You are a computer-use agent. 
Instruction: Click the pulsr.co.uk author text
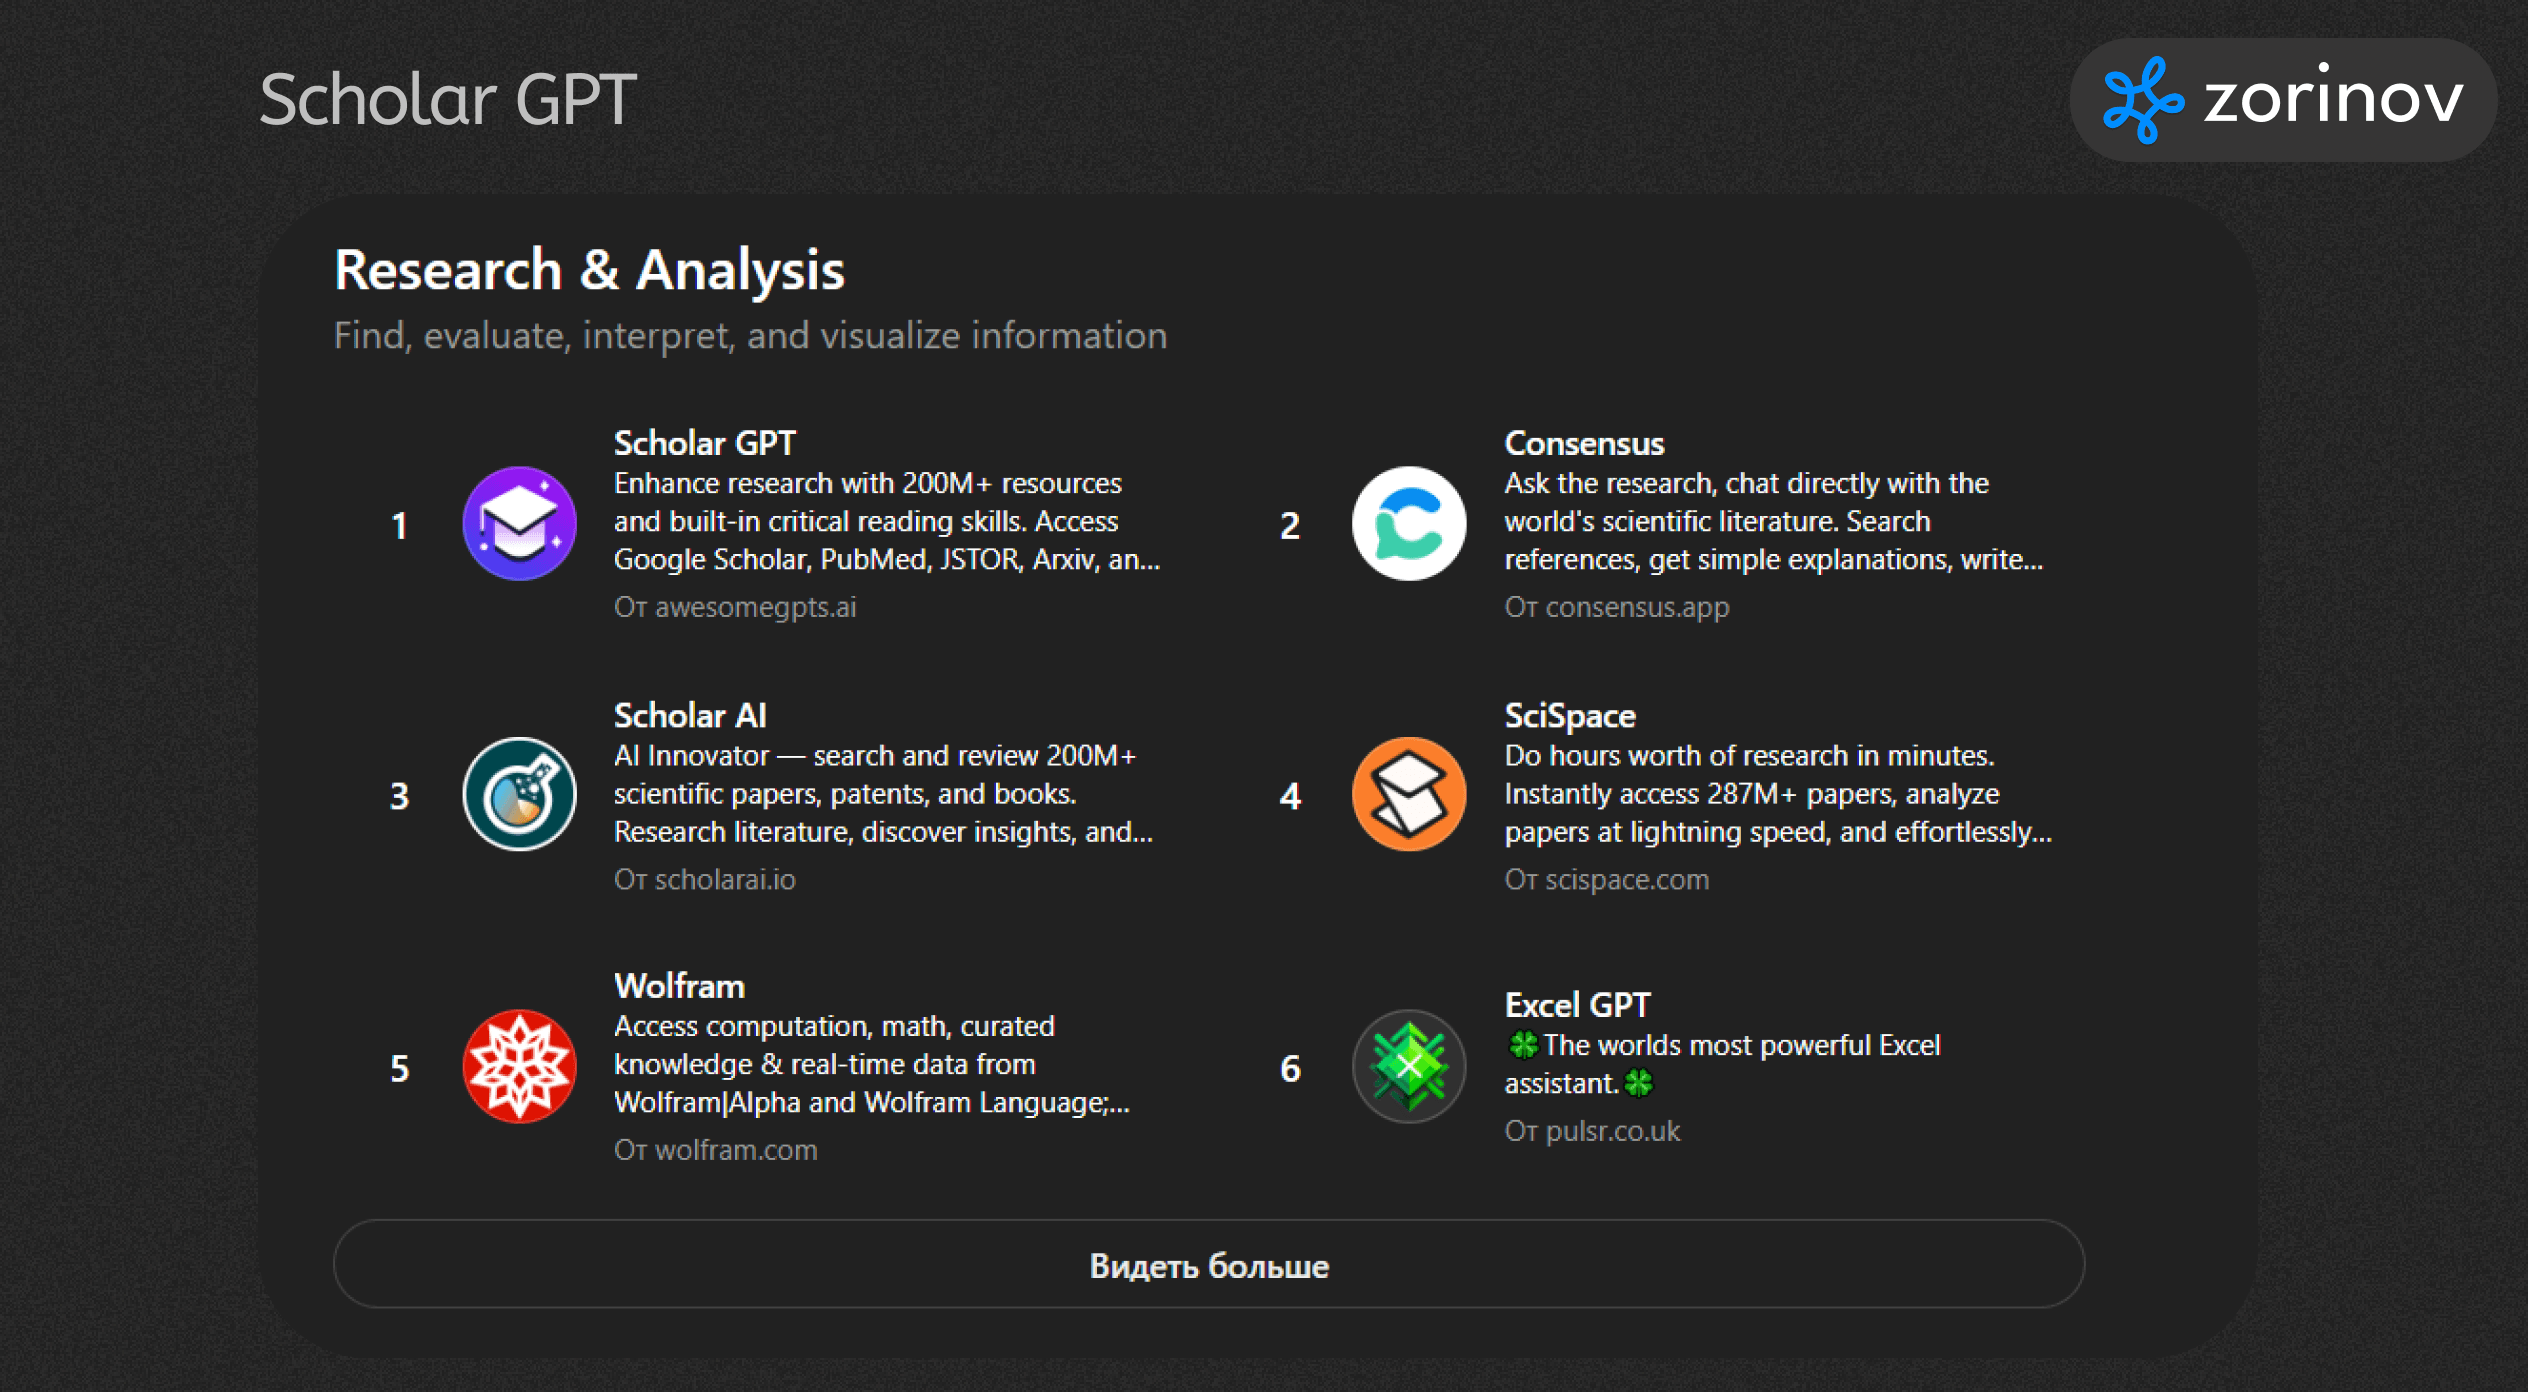point(1592,1131)
